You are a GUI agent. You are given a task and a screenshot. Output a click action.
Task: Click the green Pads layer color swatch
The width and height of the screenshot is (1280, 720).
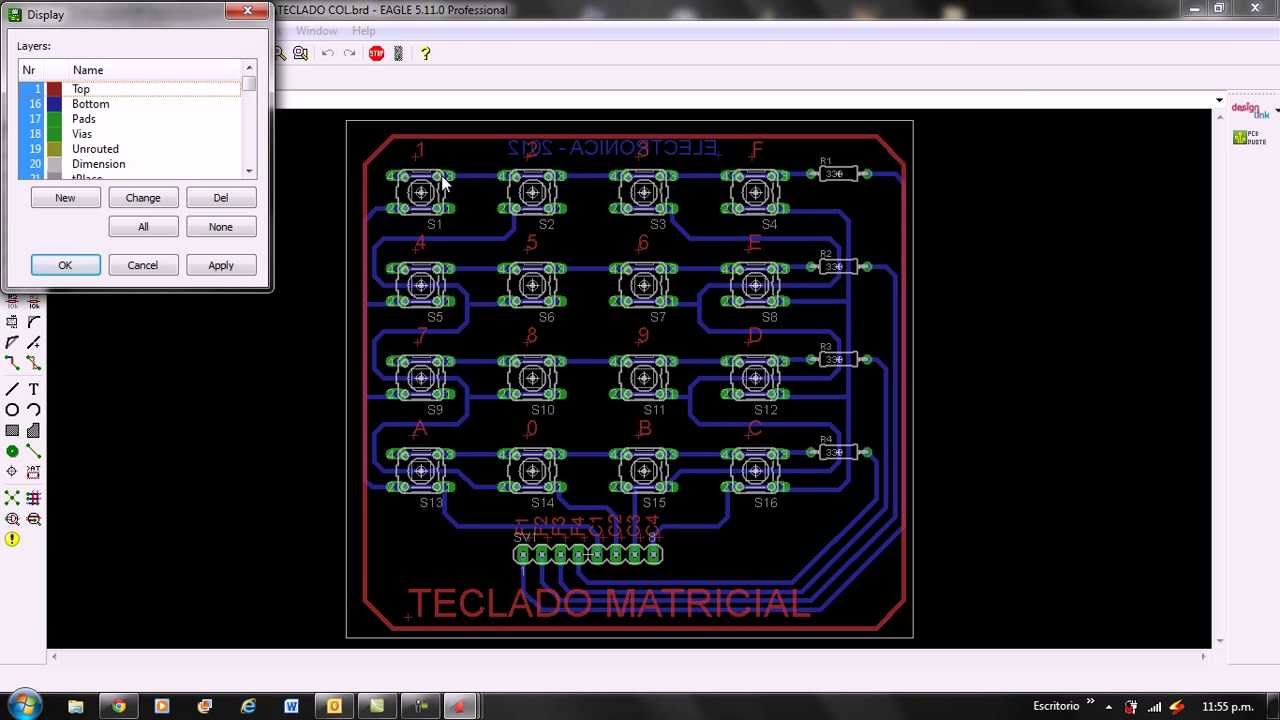coord(54,119)
